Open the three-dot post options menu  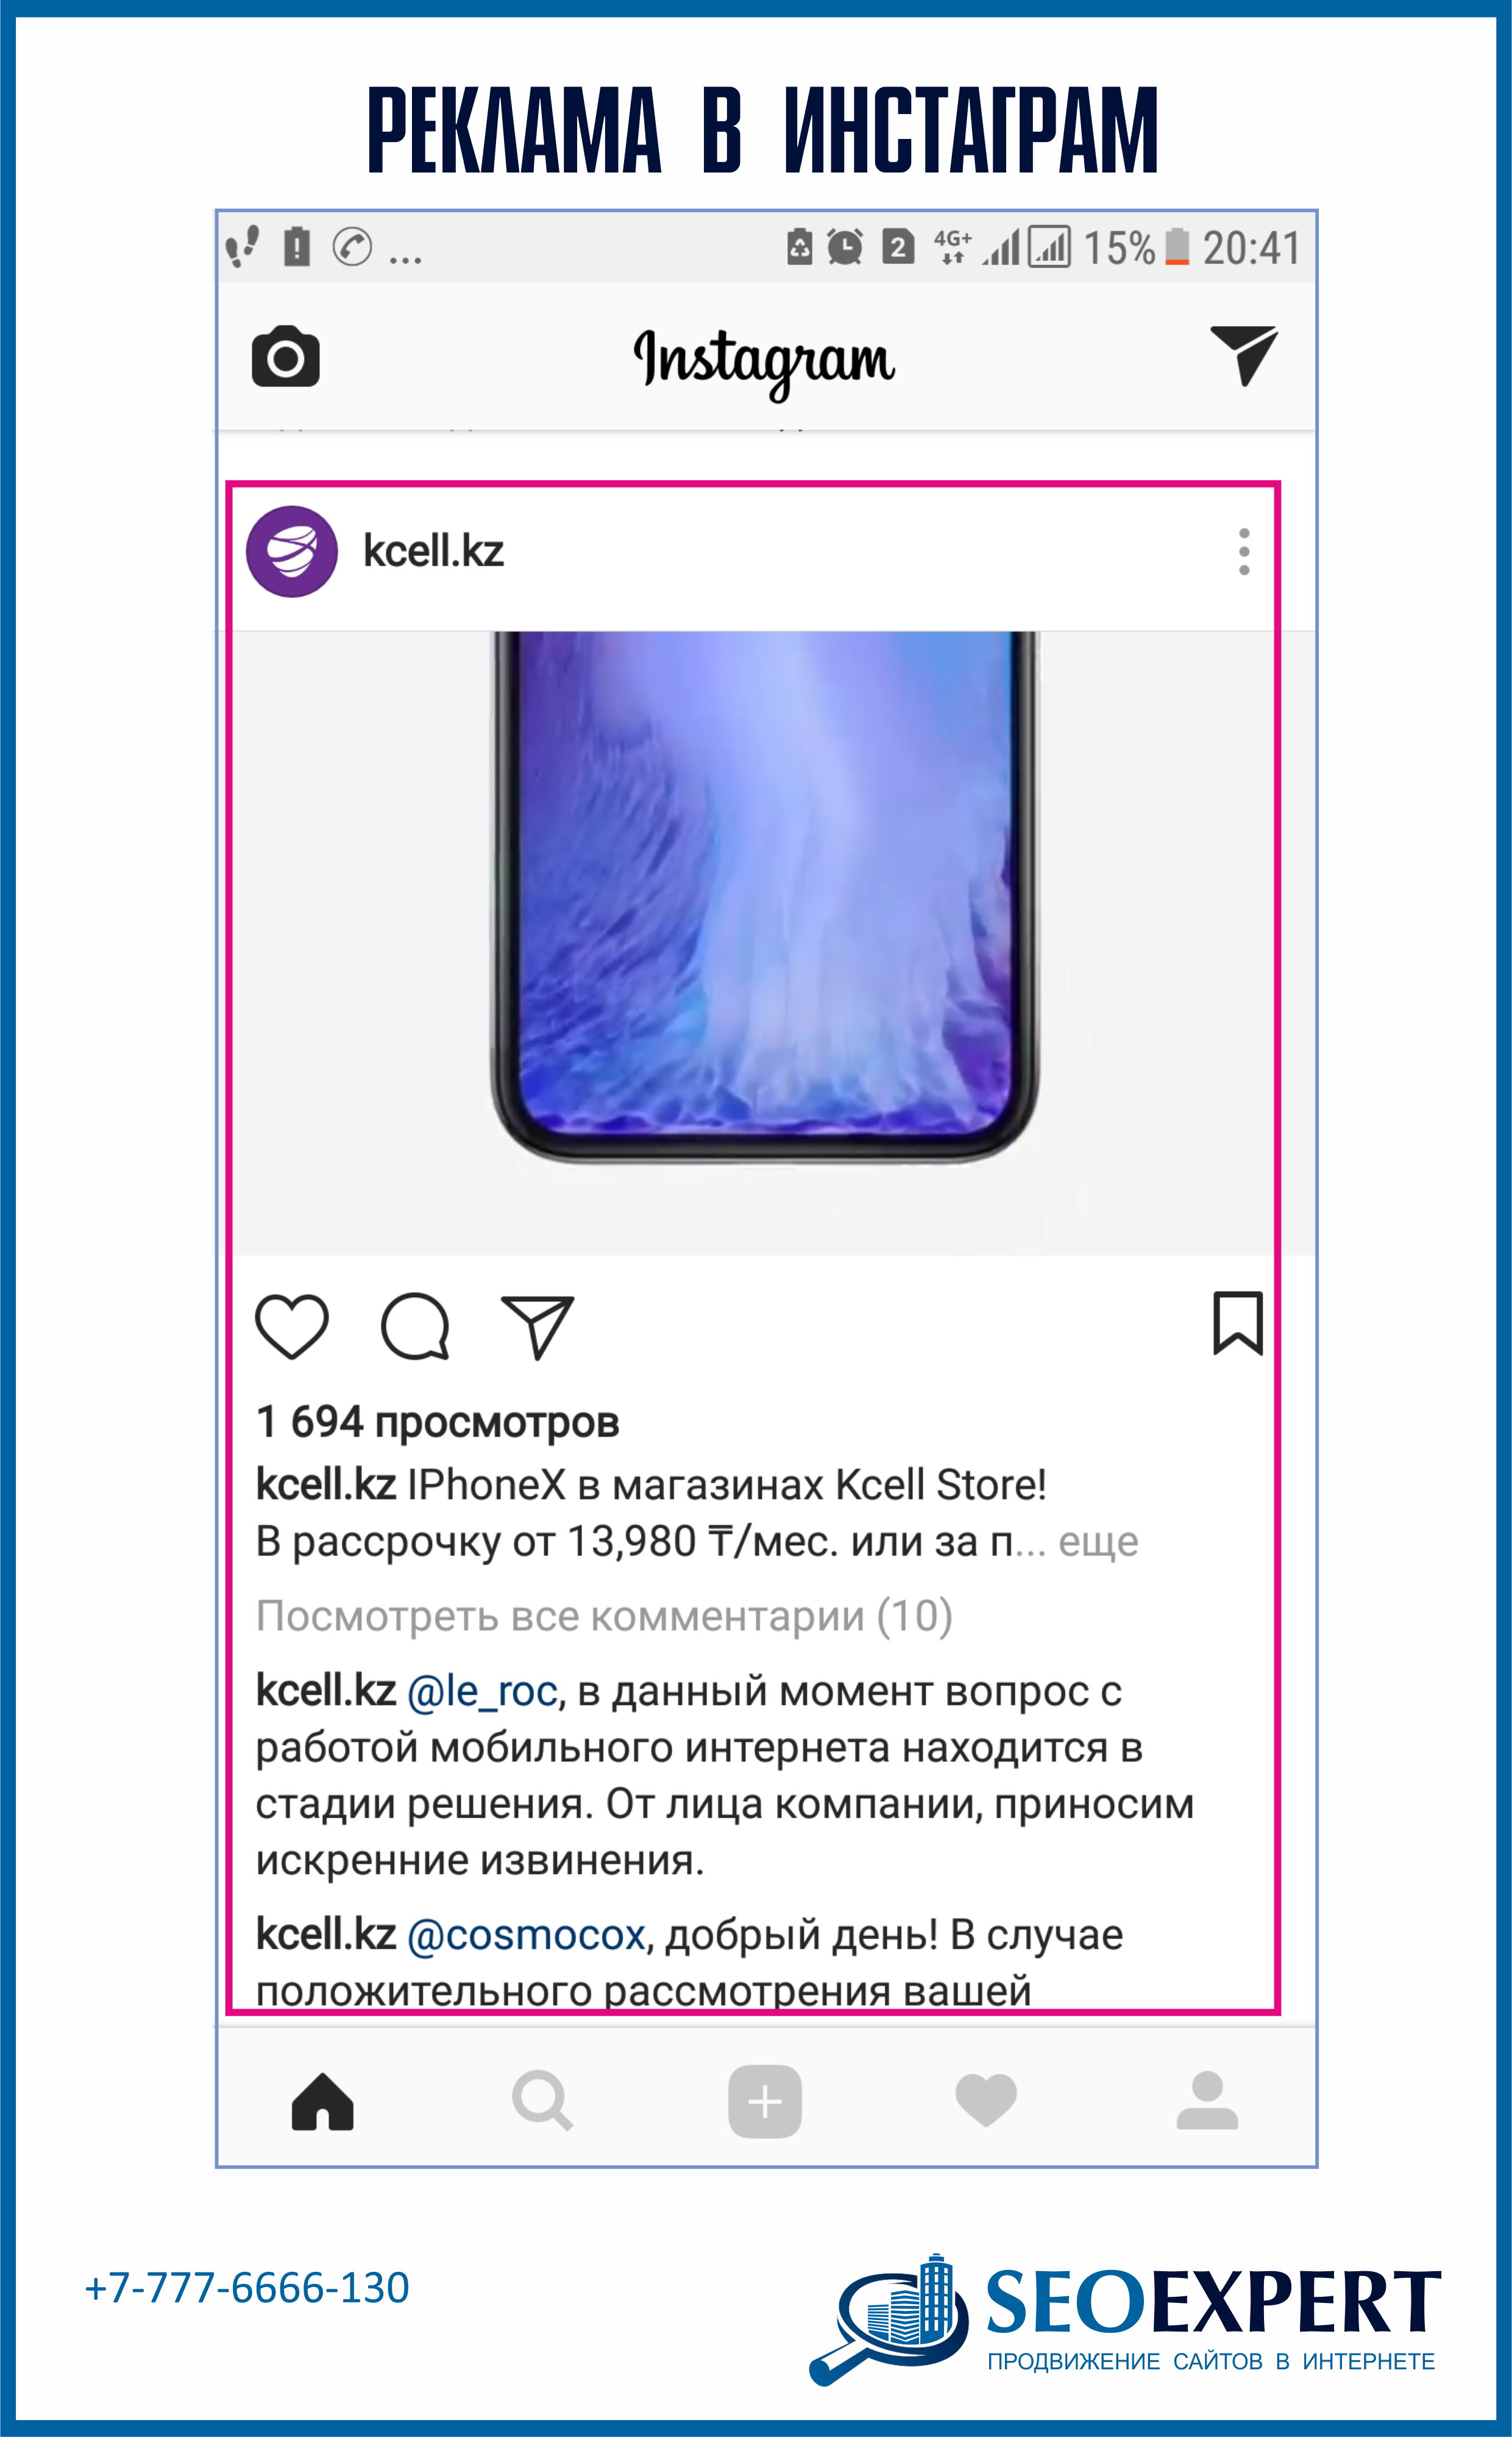coord(1244,552)
